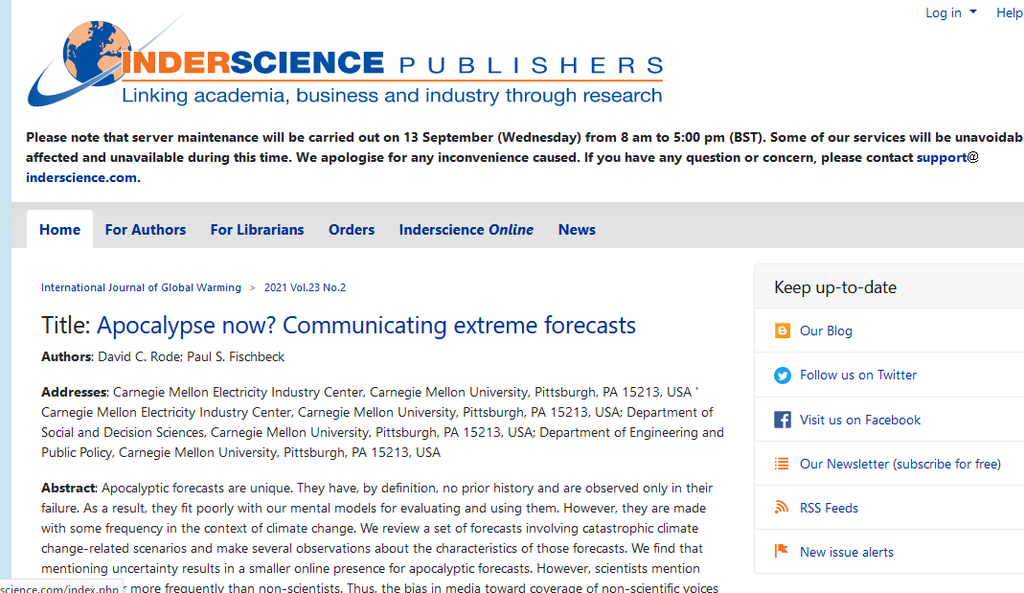This screenshot has width=1024, height=593.
Task: Open the Inderscience Online tab
Action: [x=466, y=230]
